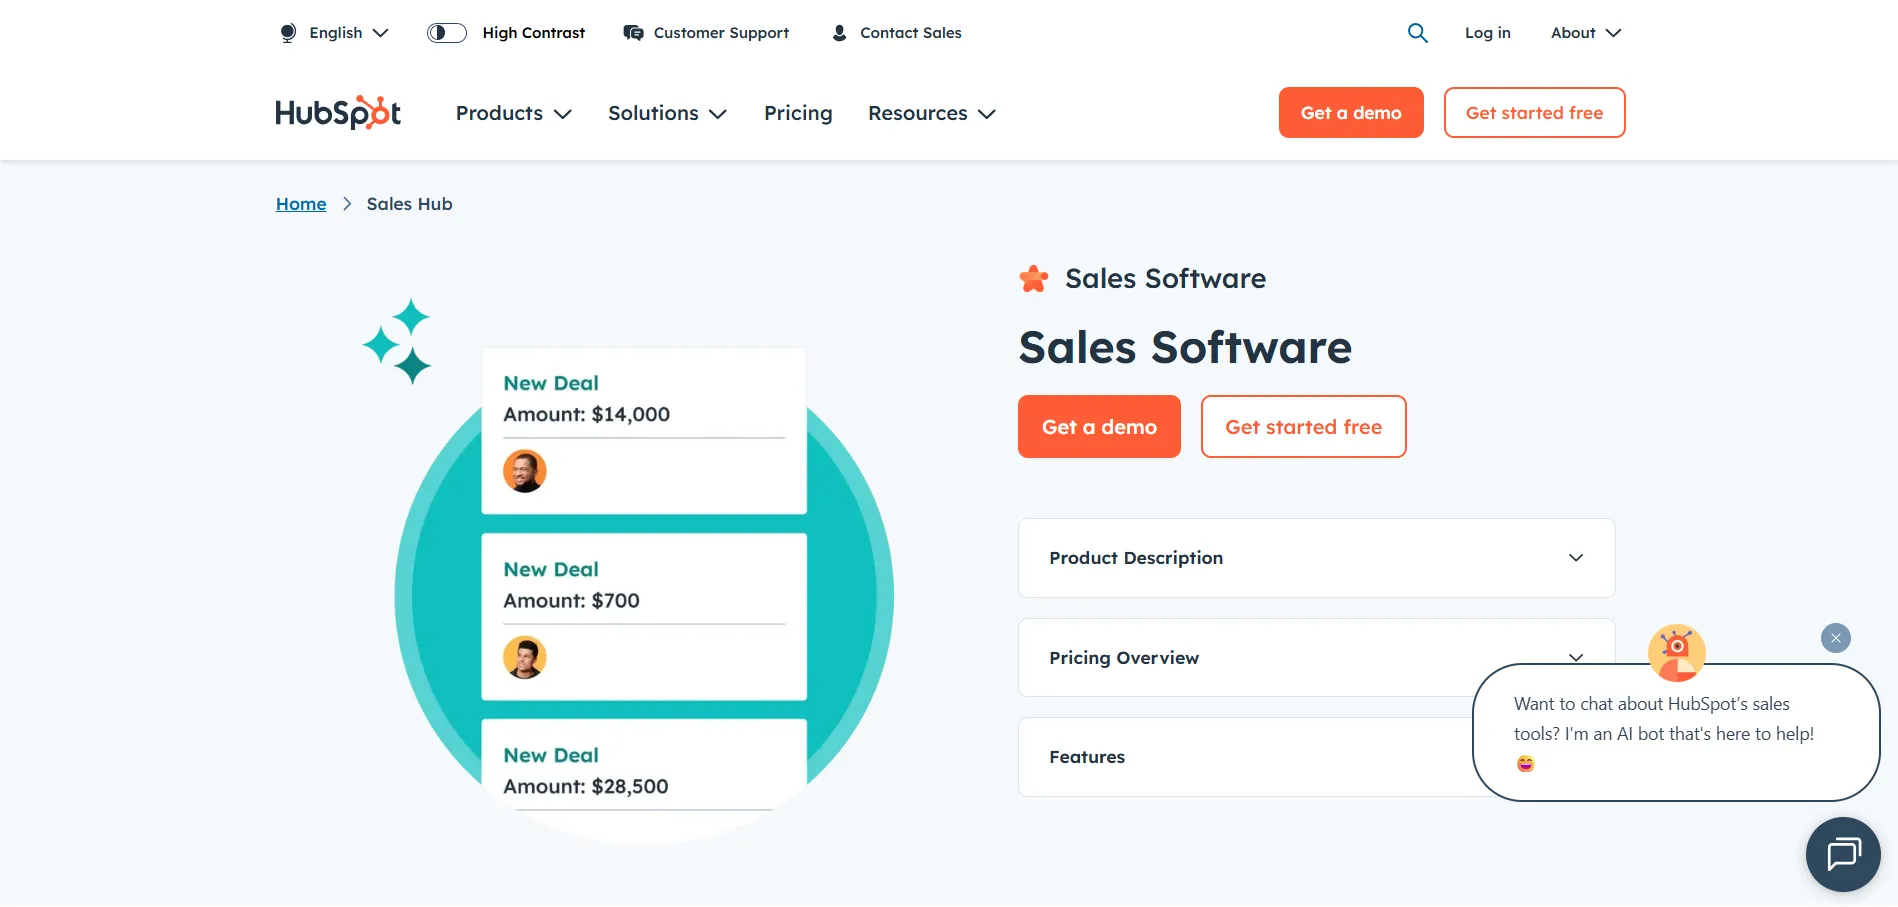This screenshot has height=907, width=1898.
Task: Click Get a demo below Sales Software heading
Action: 1099,427
